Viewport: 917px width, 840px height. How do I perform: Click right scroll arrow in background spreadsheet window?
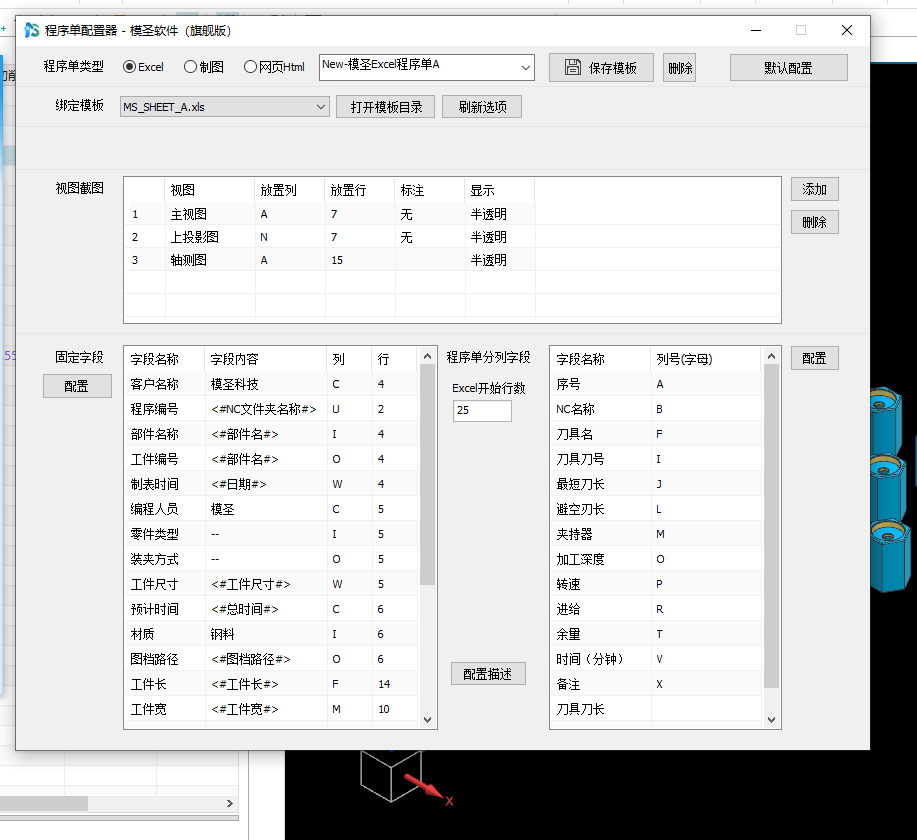[230, 803]
